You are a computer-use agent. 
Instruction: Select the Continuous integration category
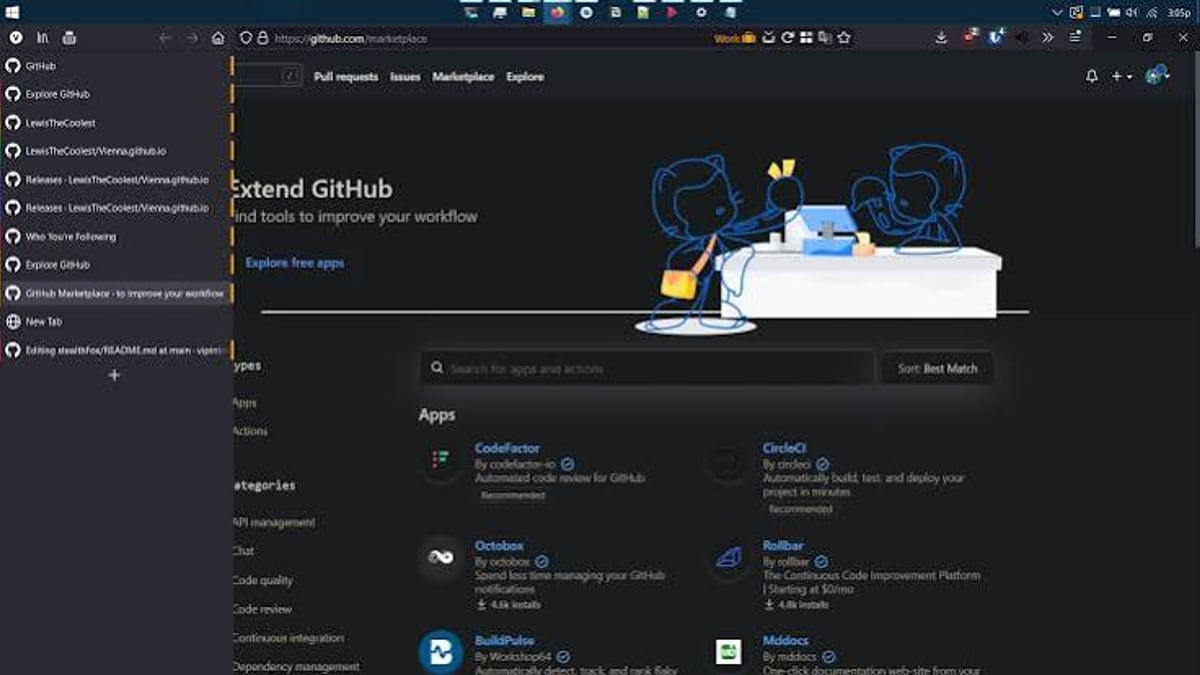(x=289, y=638)
